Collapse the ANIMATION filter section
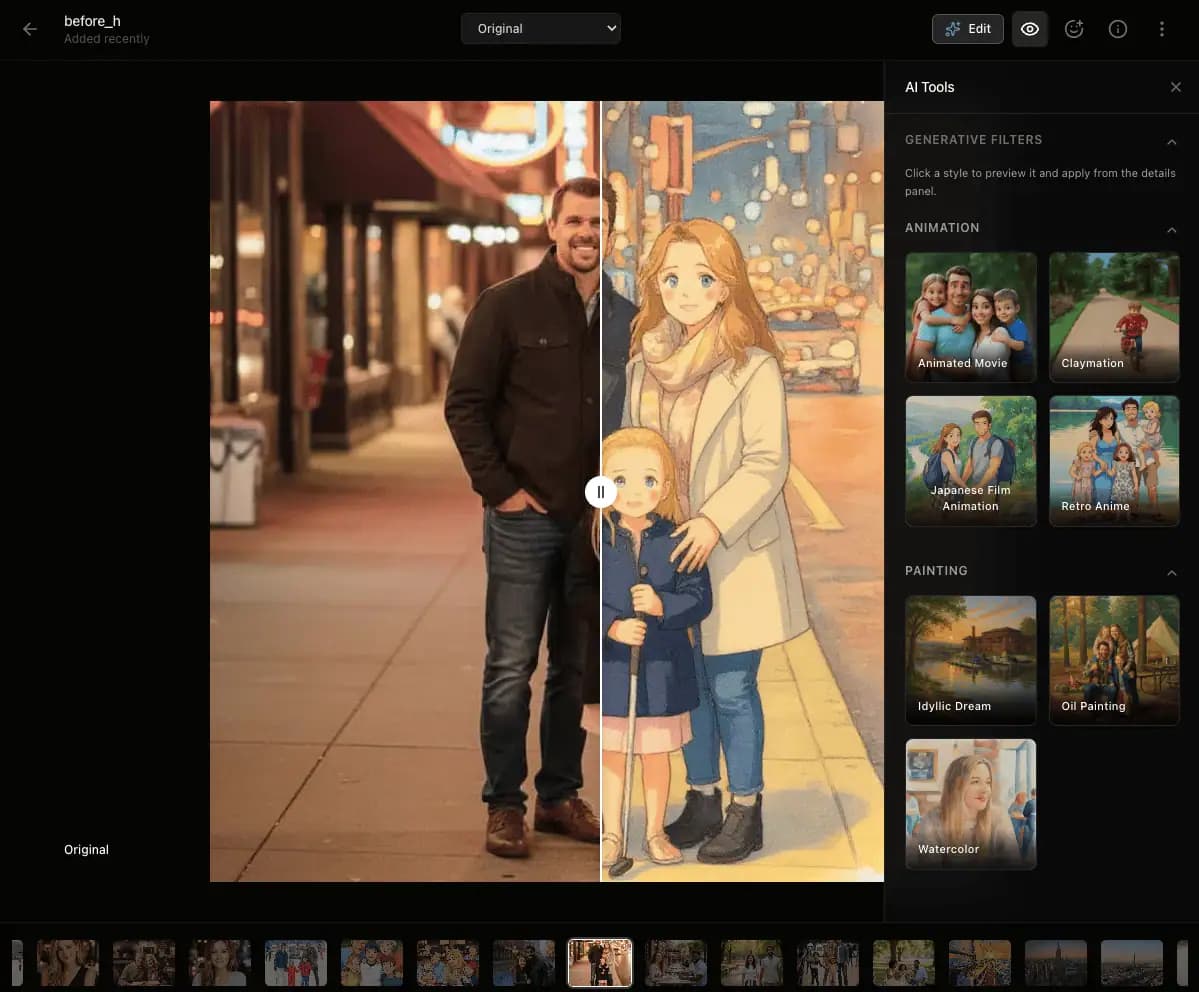 pos(1171,229)
